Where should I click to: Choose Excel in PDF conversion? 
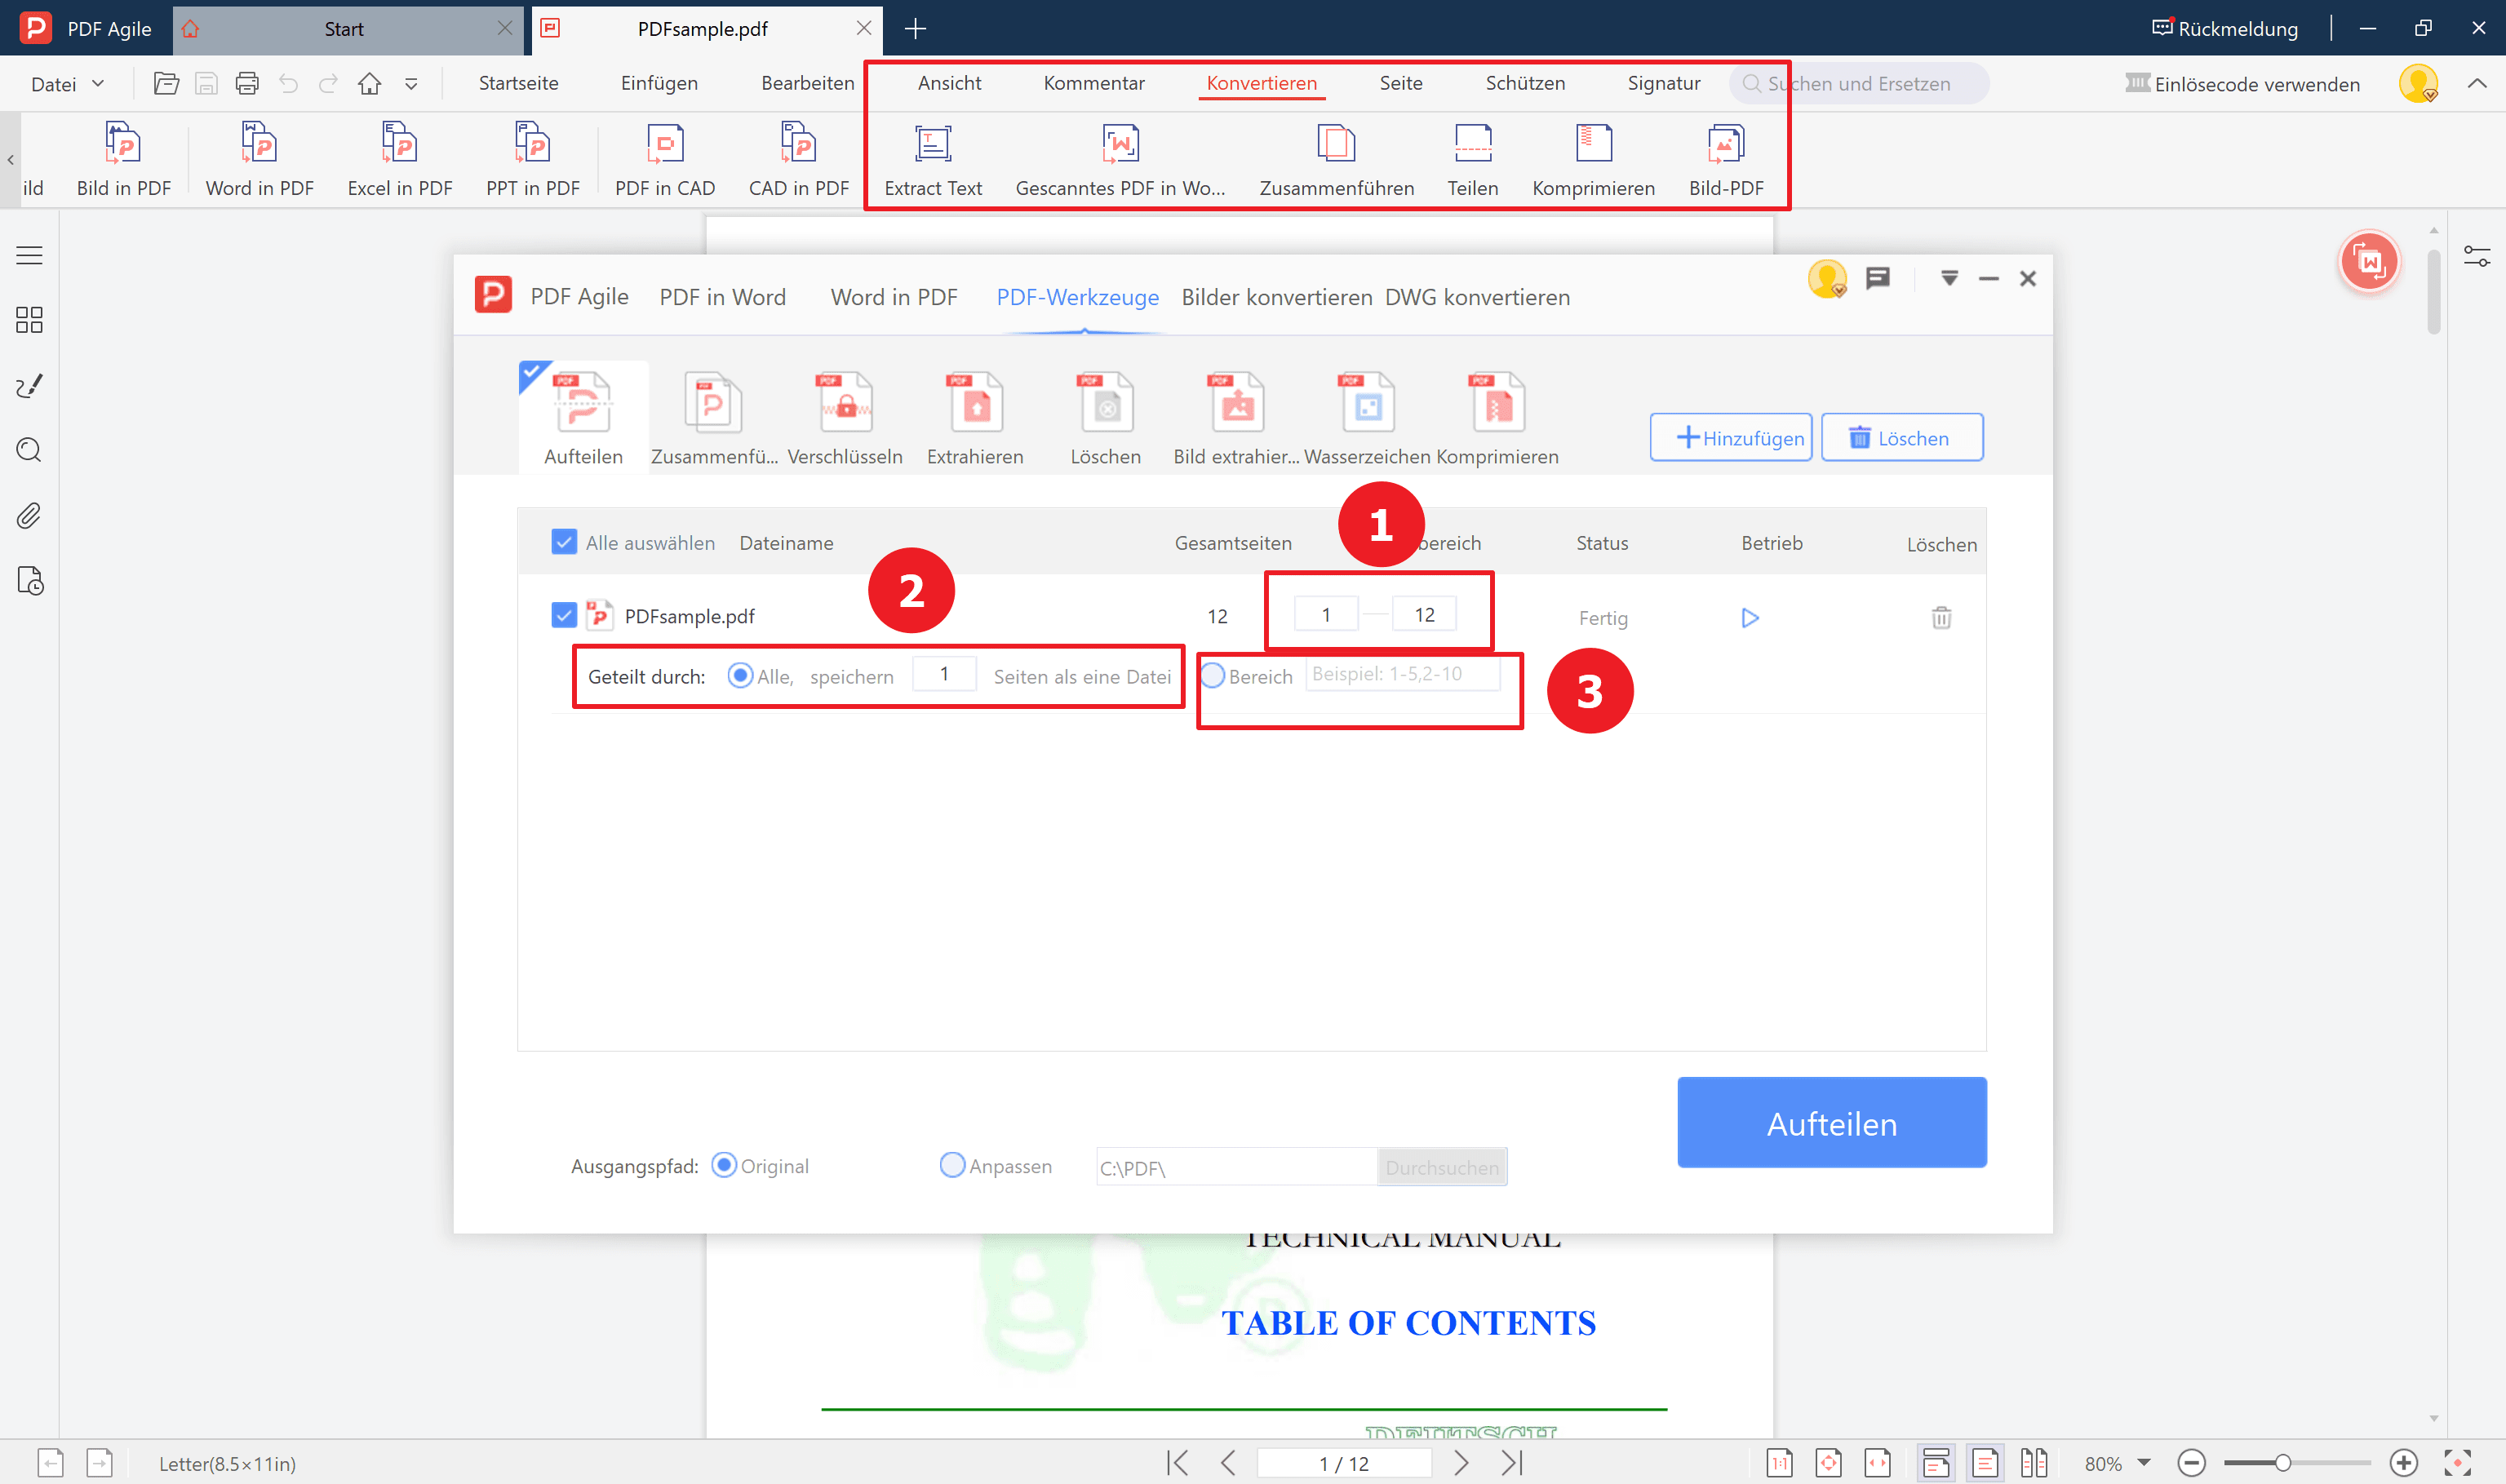399,159
